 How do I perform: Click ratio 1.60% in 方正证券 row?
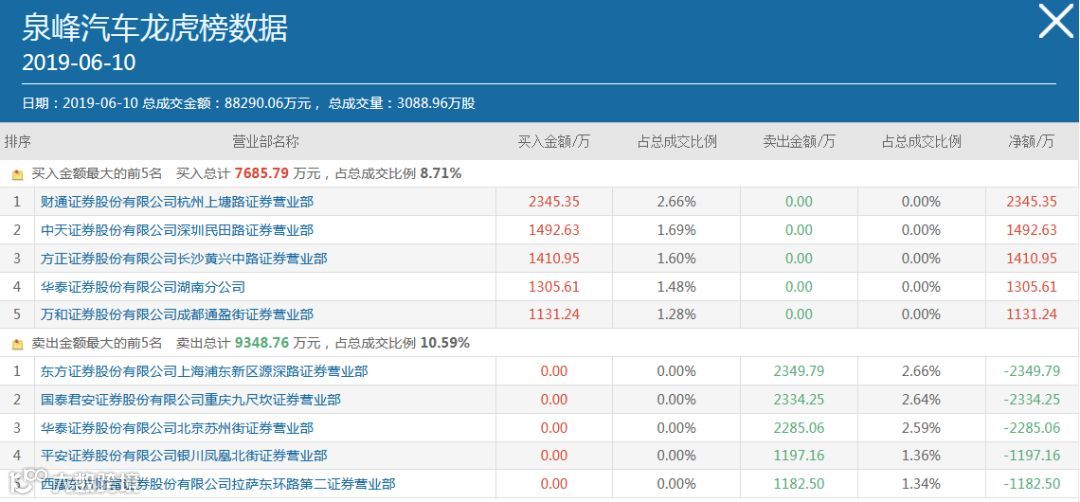(676, 258)
